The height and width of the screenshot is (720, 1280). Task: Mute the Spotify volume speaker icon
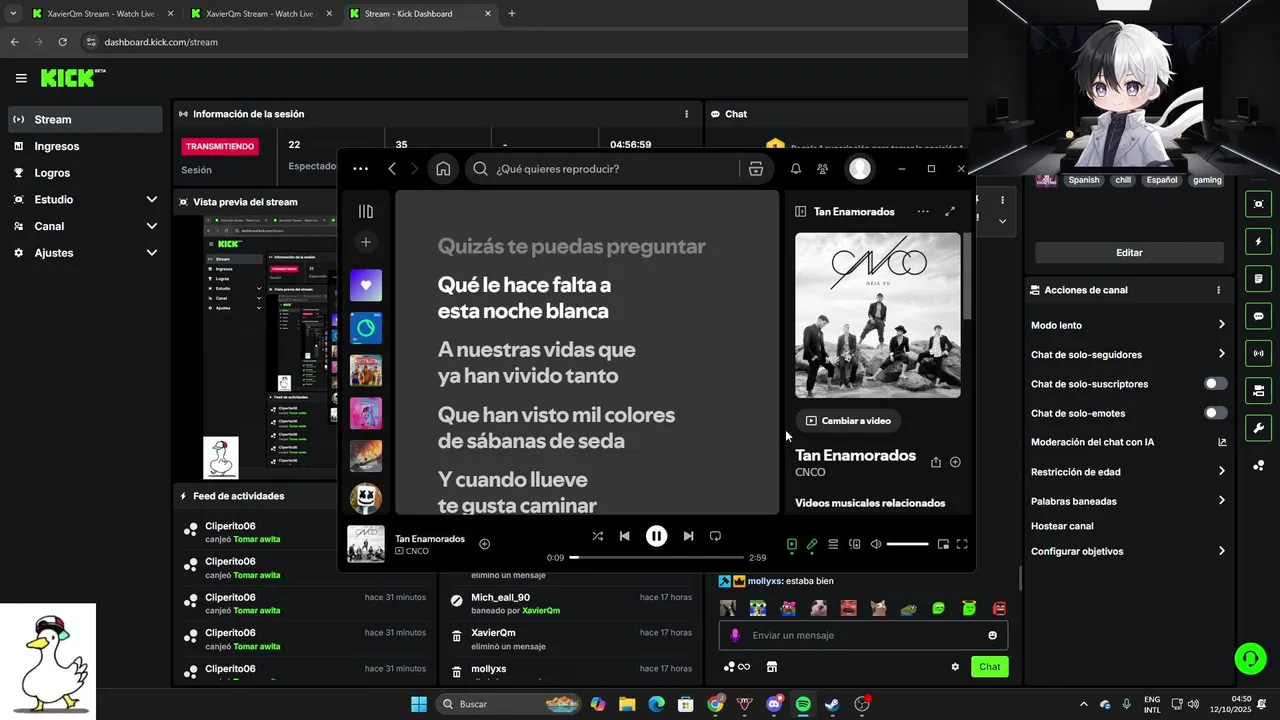point(876,545)
